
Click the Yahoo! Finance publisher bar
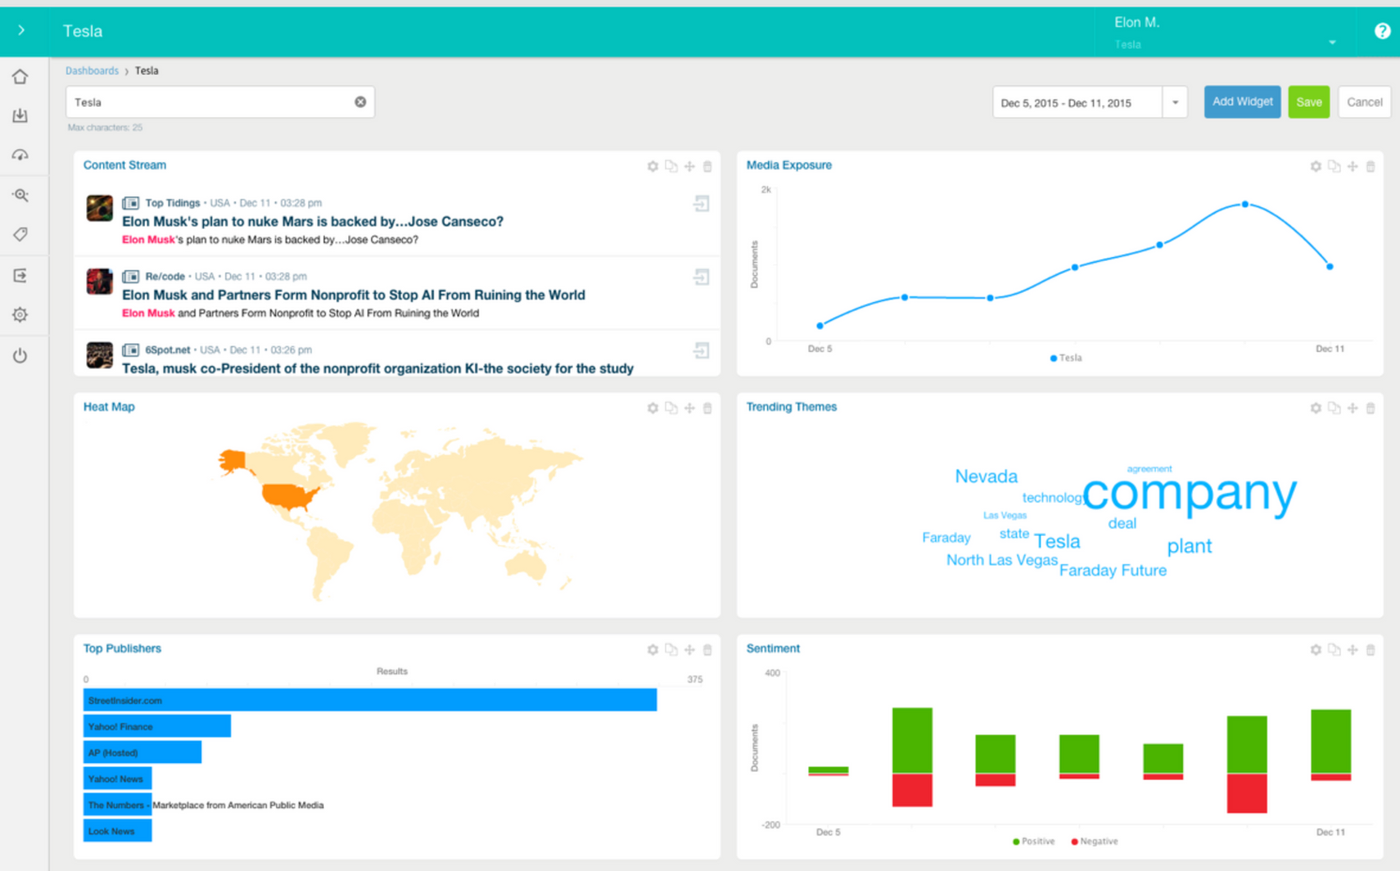157,726
